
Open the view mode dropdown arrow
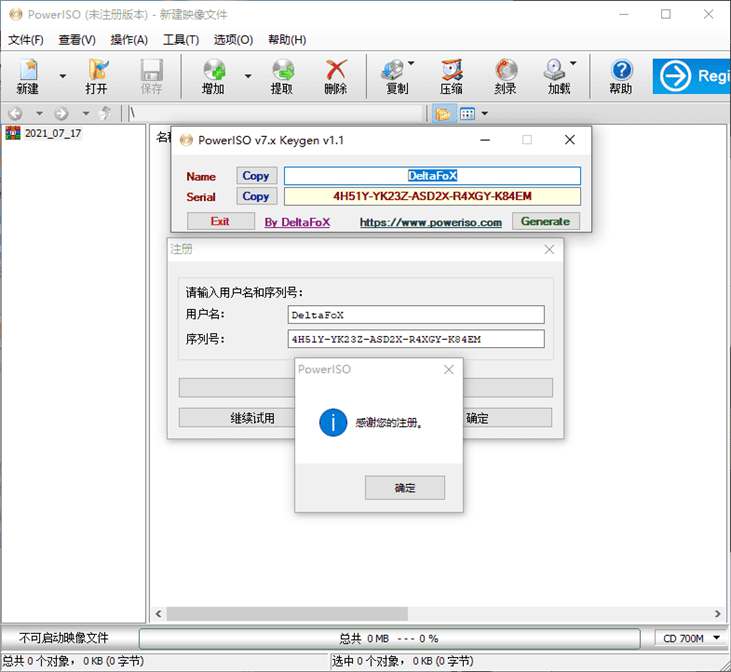(485, 114)
